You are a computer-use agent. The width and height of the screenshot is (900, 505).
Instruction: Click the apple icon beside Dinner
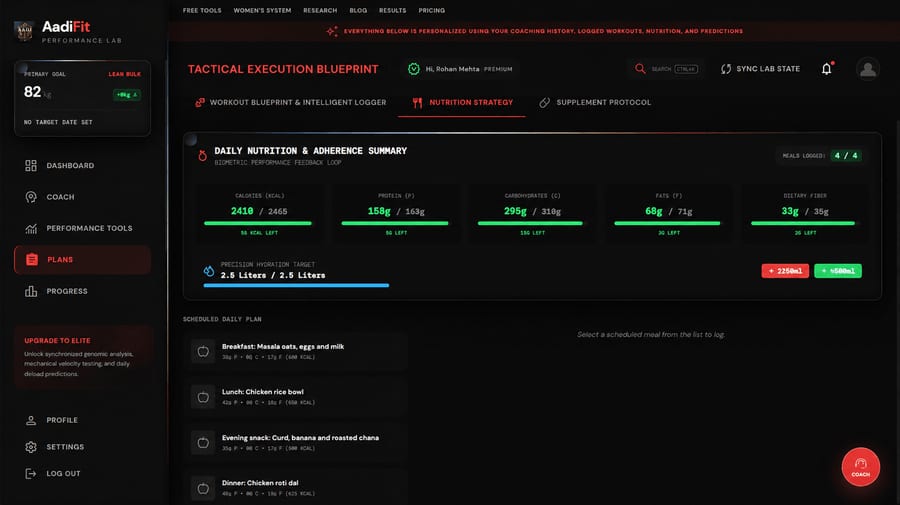[x=203, y=488]
